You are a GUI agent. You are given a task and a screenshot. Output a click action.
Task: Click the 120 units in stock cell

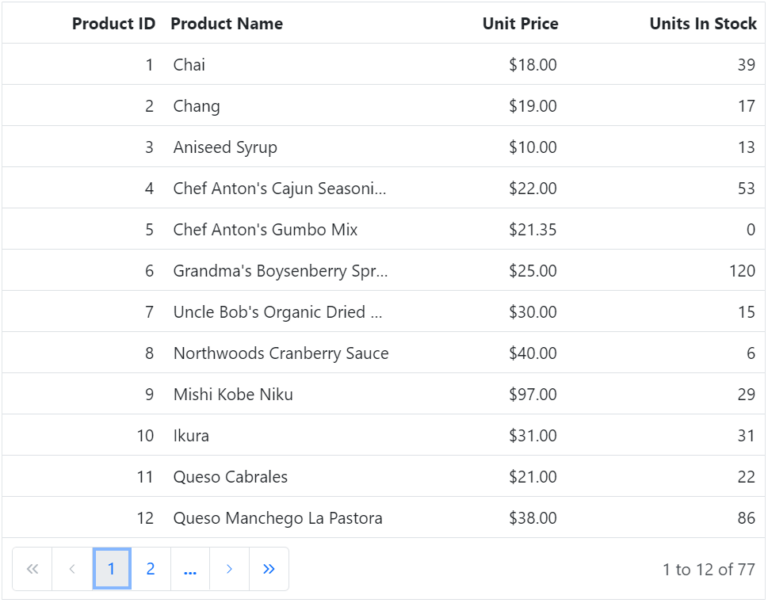tap(742, 271)
